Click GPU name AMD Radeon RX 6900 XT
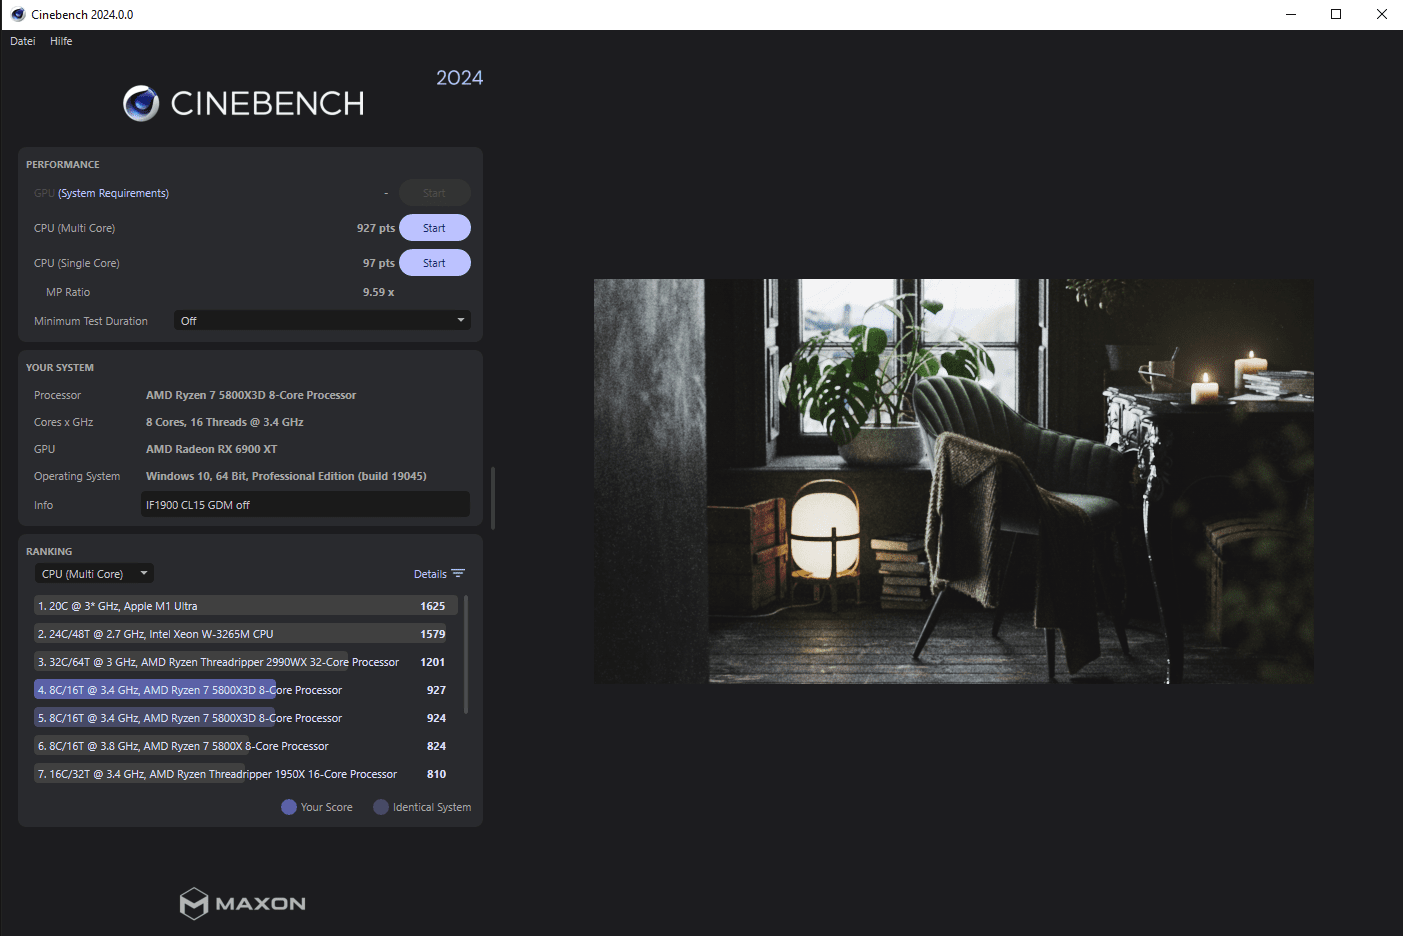The width and height of the screenshot is (1403, 936). click(212, 449)
